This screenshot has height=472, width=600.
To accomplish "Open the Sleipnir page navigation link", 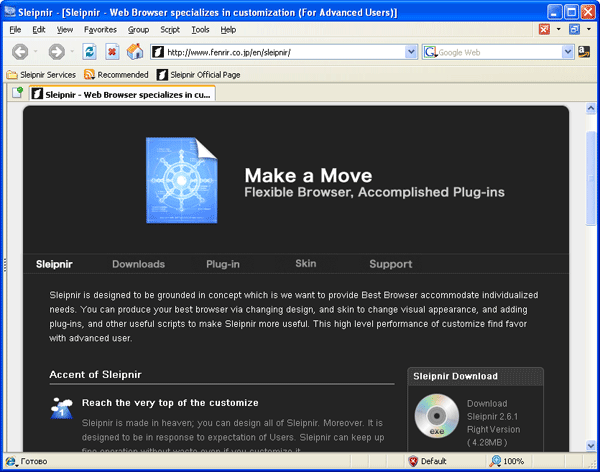I will pyautogui.click(x=54, y=264).
